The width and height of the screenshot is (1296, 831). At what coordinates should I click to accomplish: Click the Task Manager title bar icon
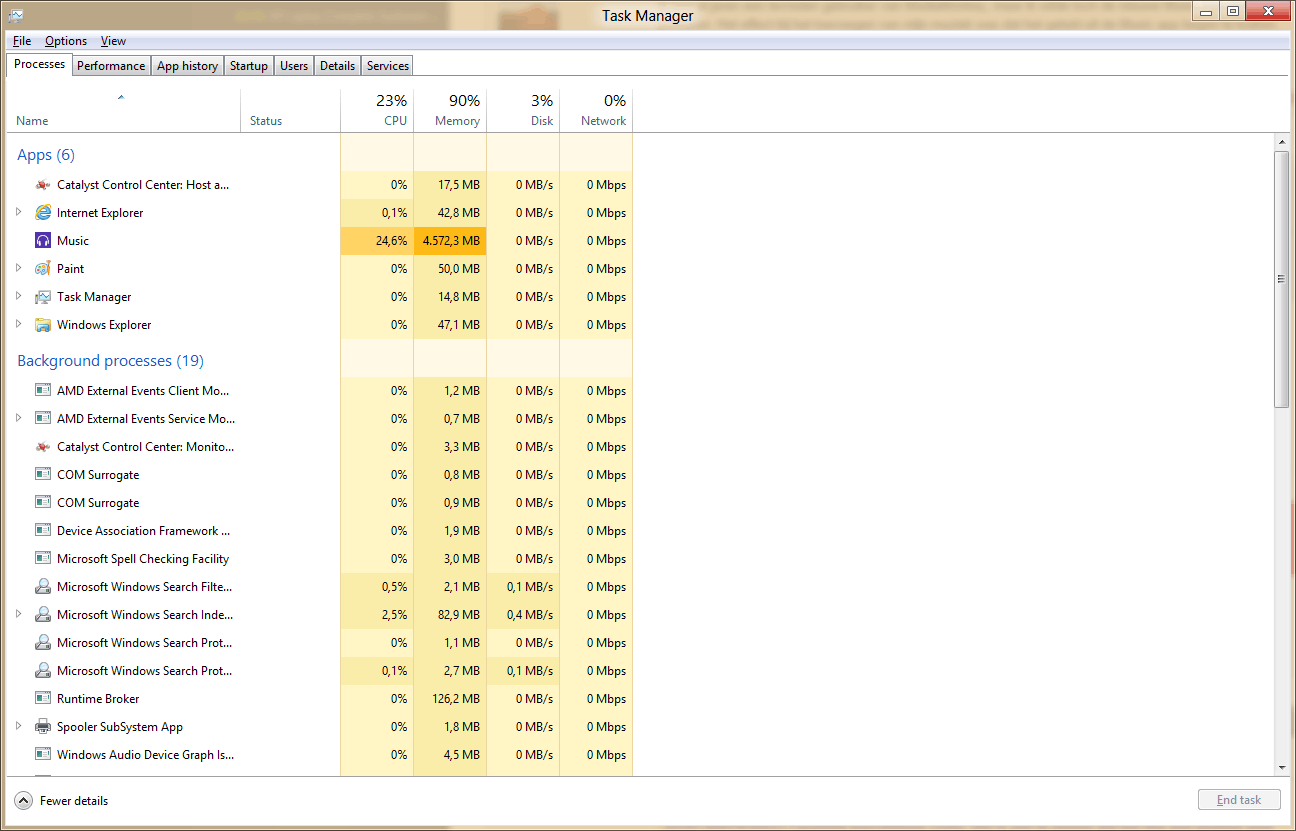click(17, 15)
